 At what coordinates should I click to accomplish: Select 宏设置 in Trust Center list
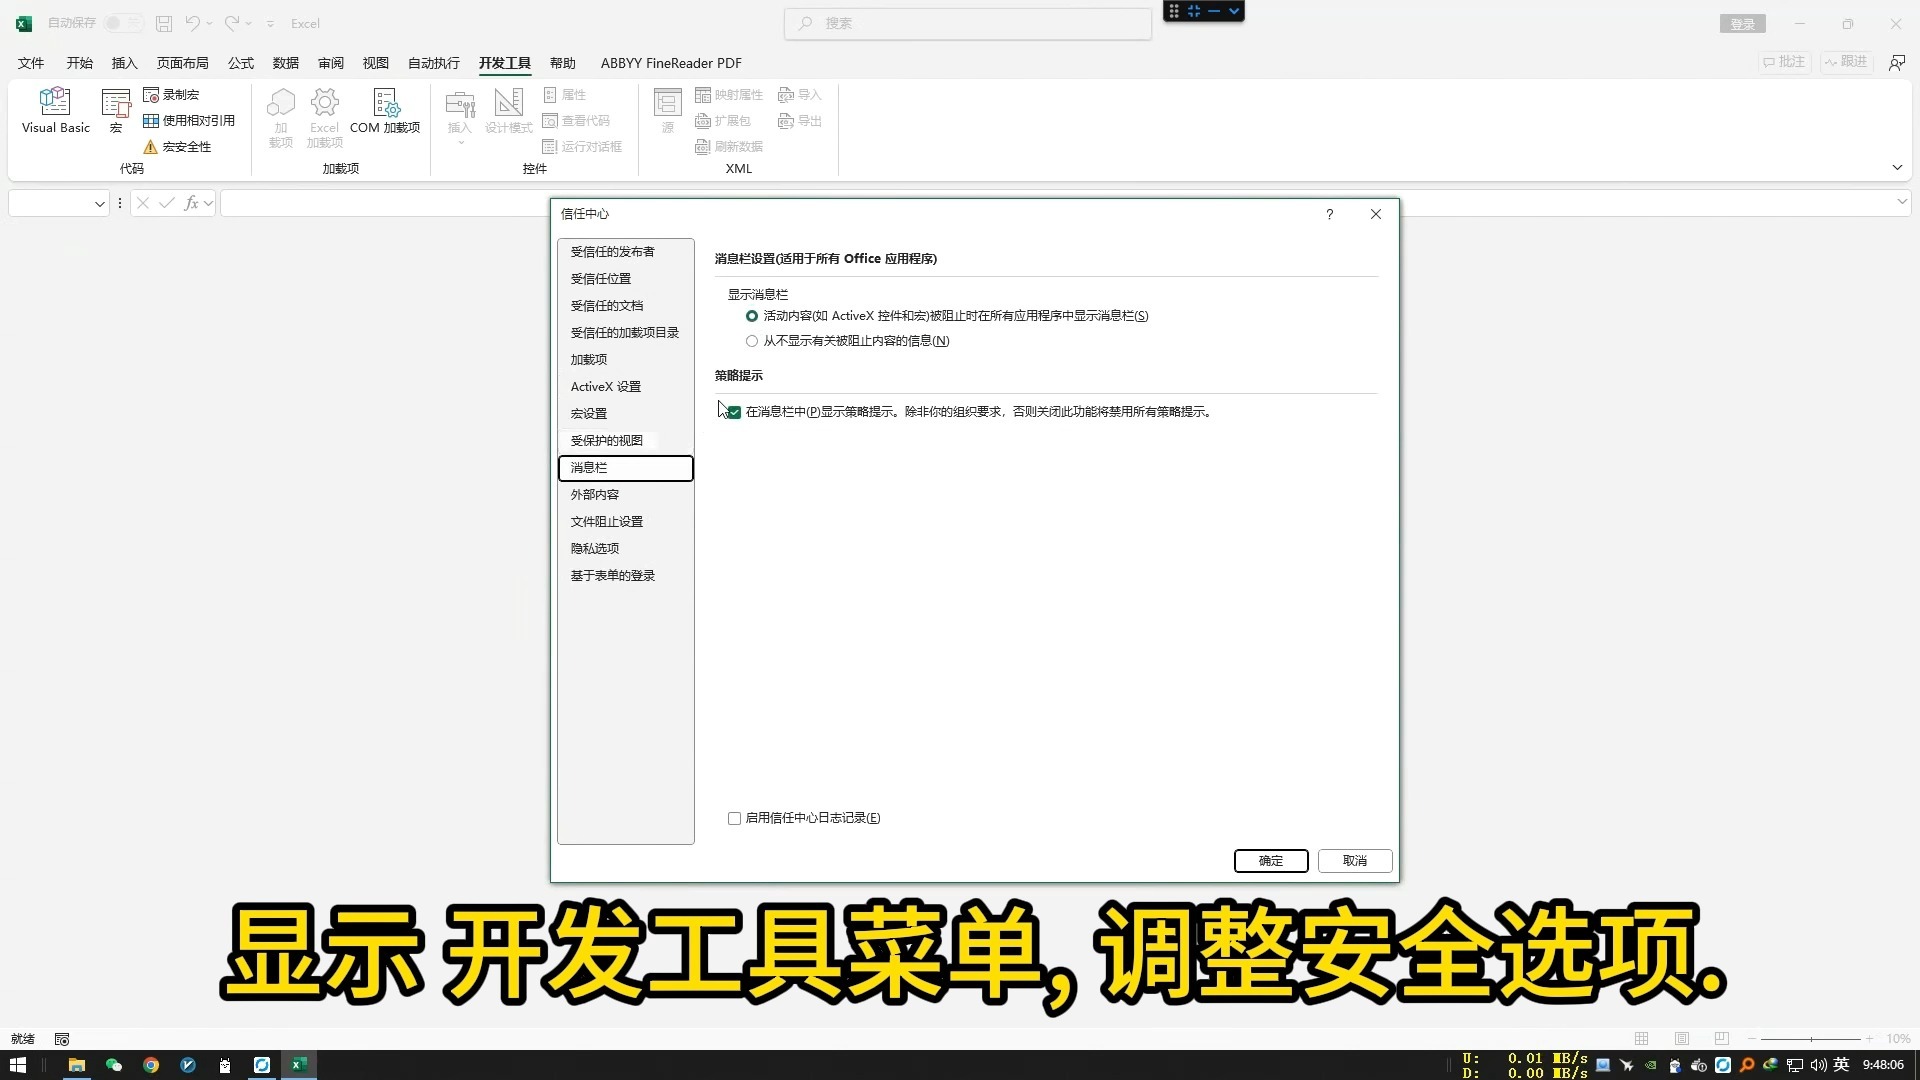point(626,414)
